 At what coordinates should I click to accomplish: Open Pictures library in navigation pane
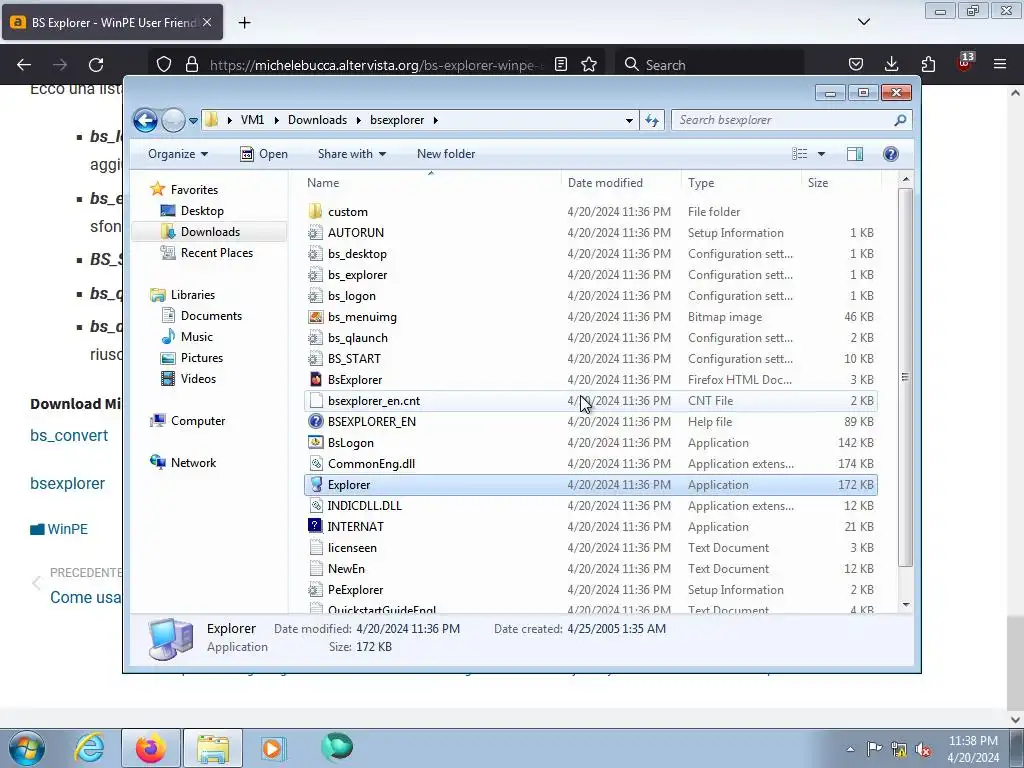point(202,358)
